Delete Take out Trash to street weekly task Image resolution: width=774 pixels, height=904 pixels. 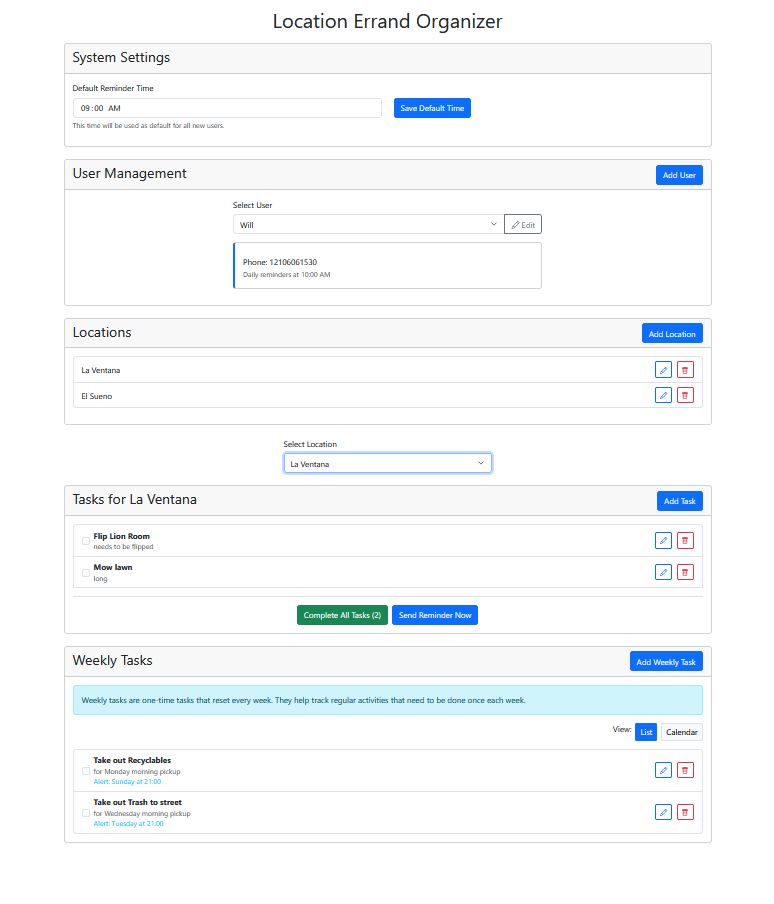point(684,812)
